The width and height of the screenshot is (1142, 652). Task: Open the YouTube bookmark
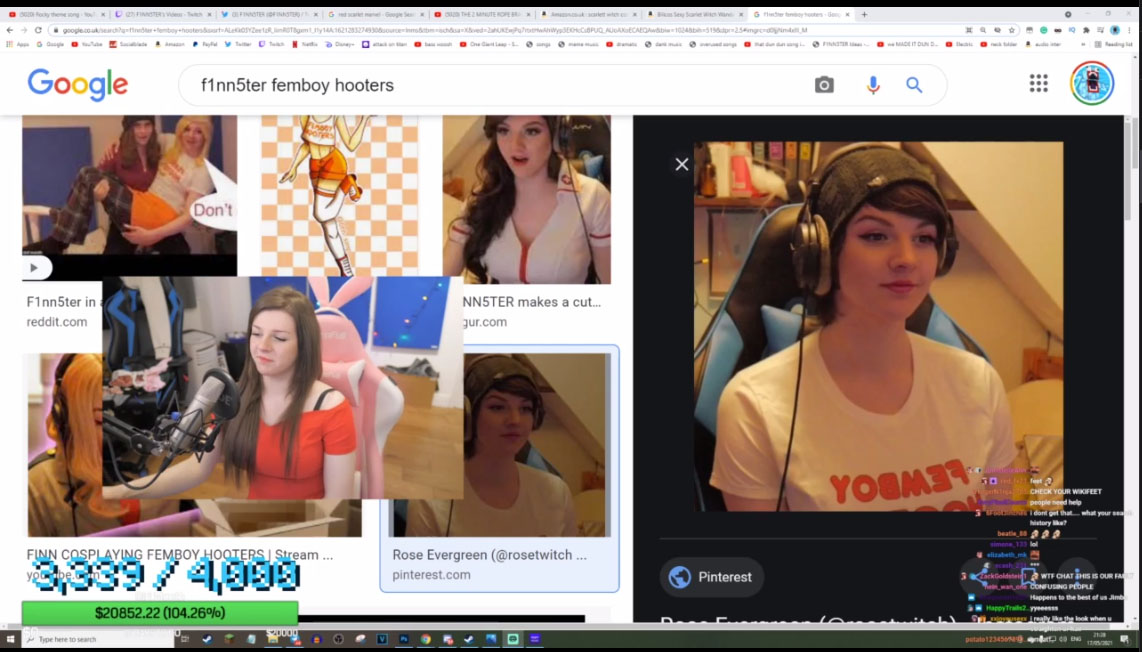(87, 44)
